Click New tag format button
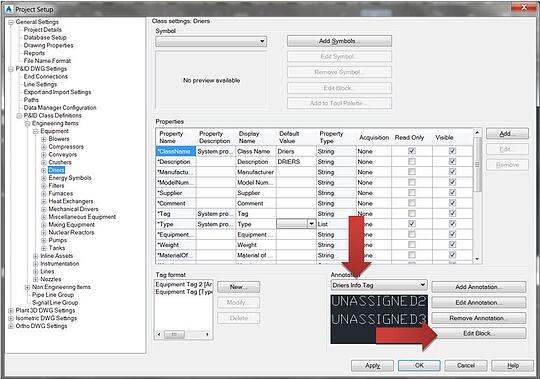540x379 pixels. click(x=238, y=287)
